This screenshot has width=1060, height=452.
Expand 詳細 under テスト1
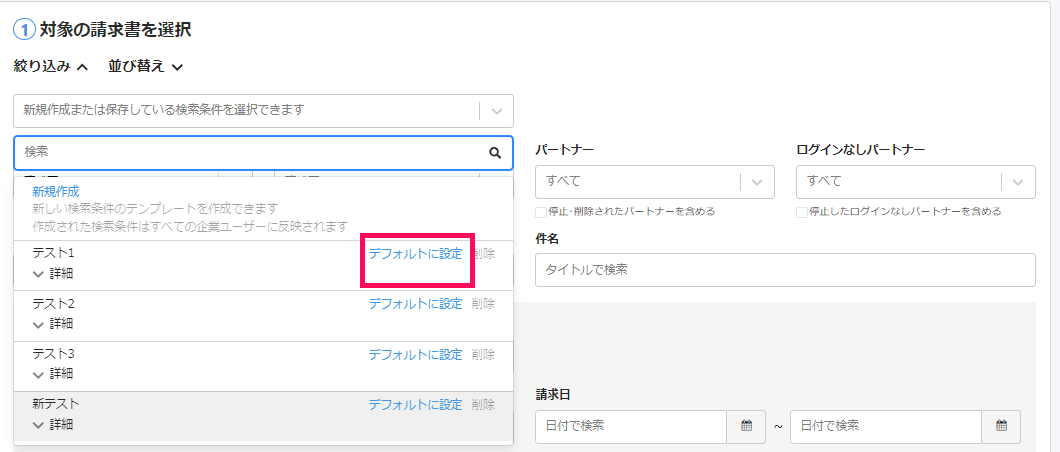point(53,274)
